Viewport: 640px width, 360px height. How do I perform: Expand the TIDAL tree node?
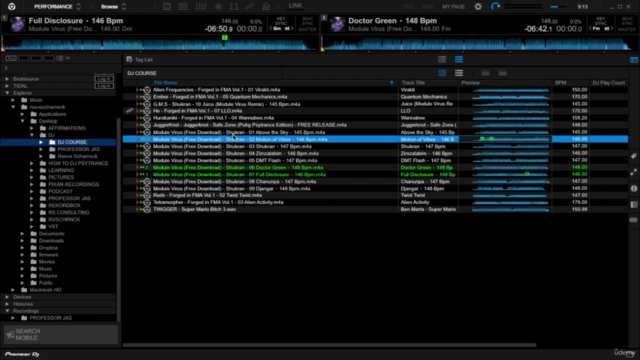click(x=7, y=86)
